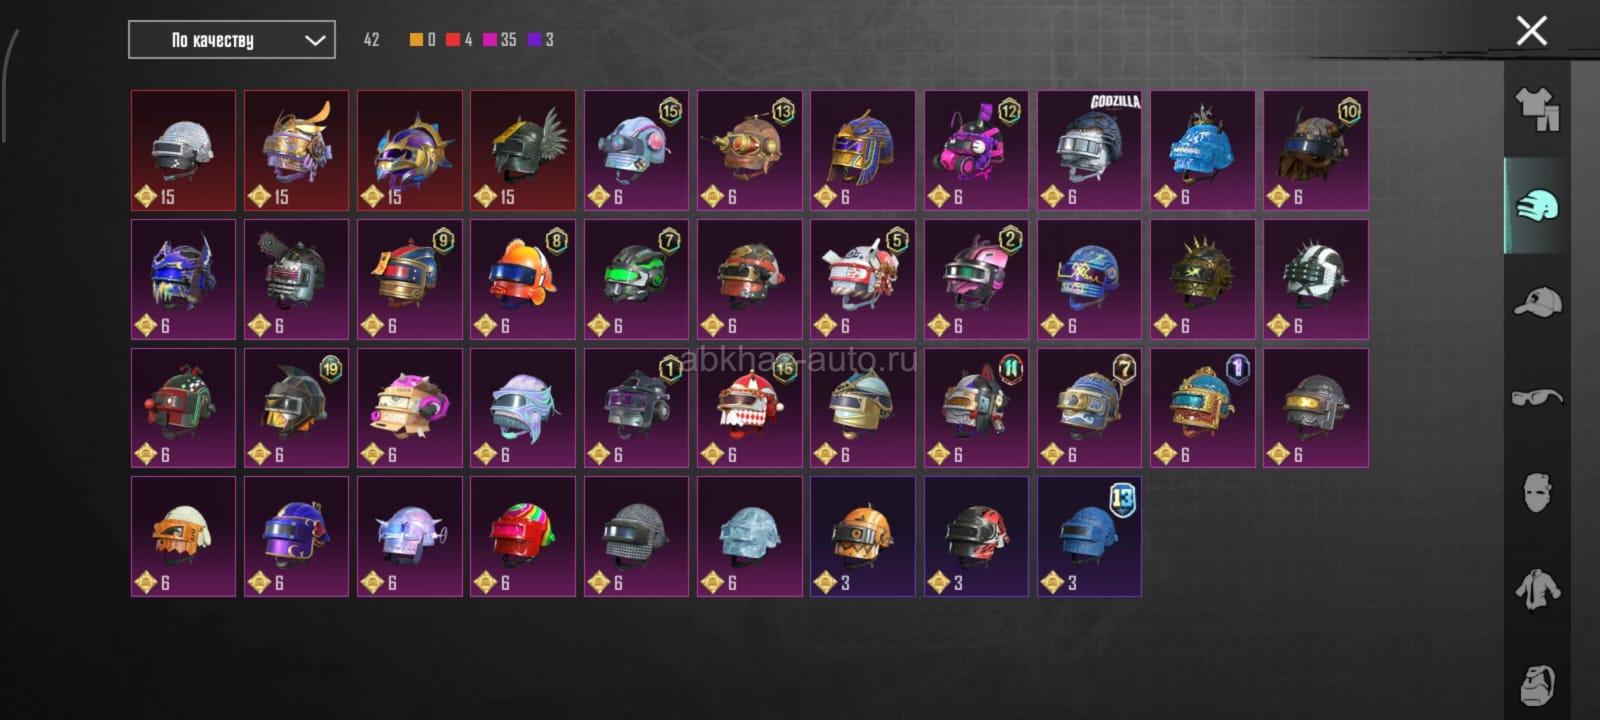Screen dimensions: 1600x720
Task: Open the glasses category icon
Action: pos(1537,397)
